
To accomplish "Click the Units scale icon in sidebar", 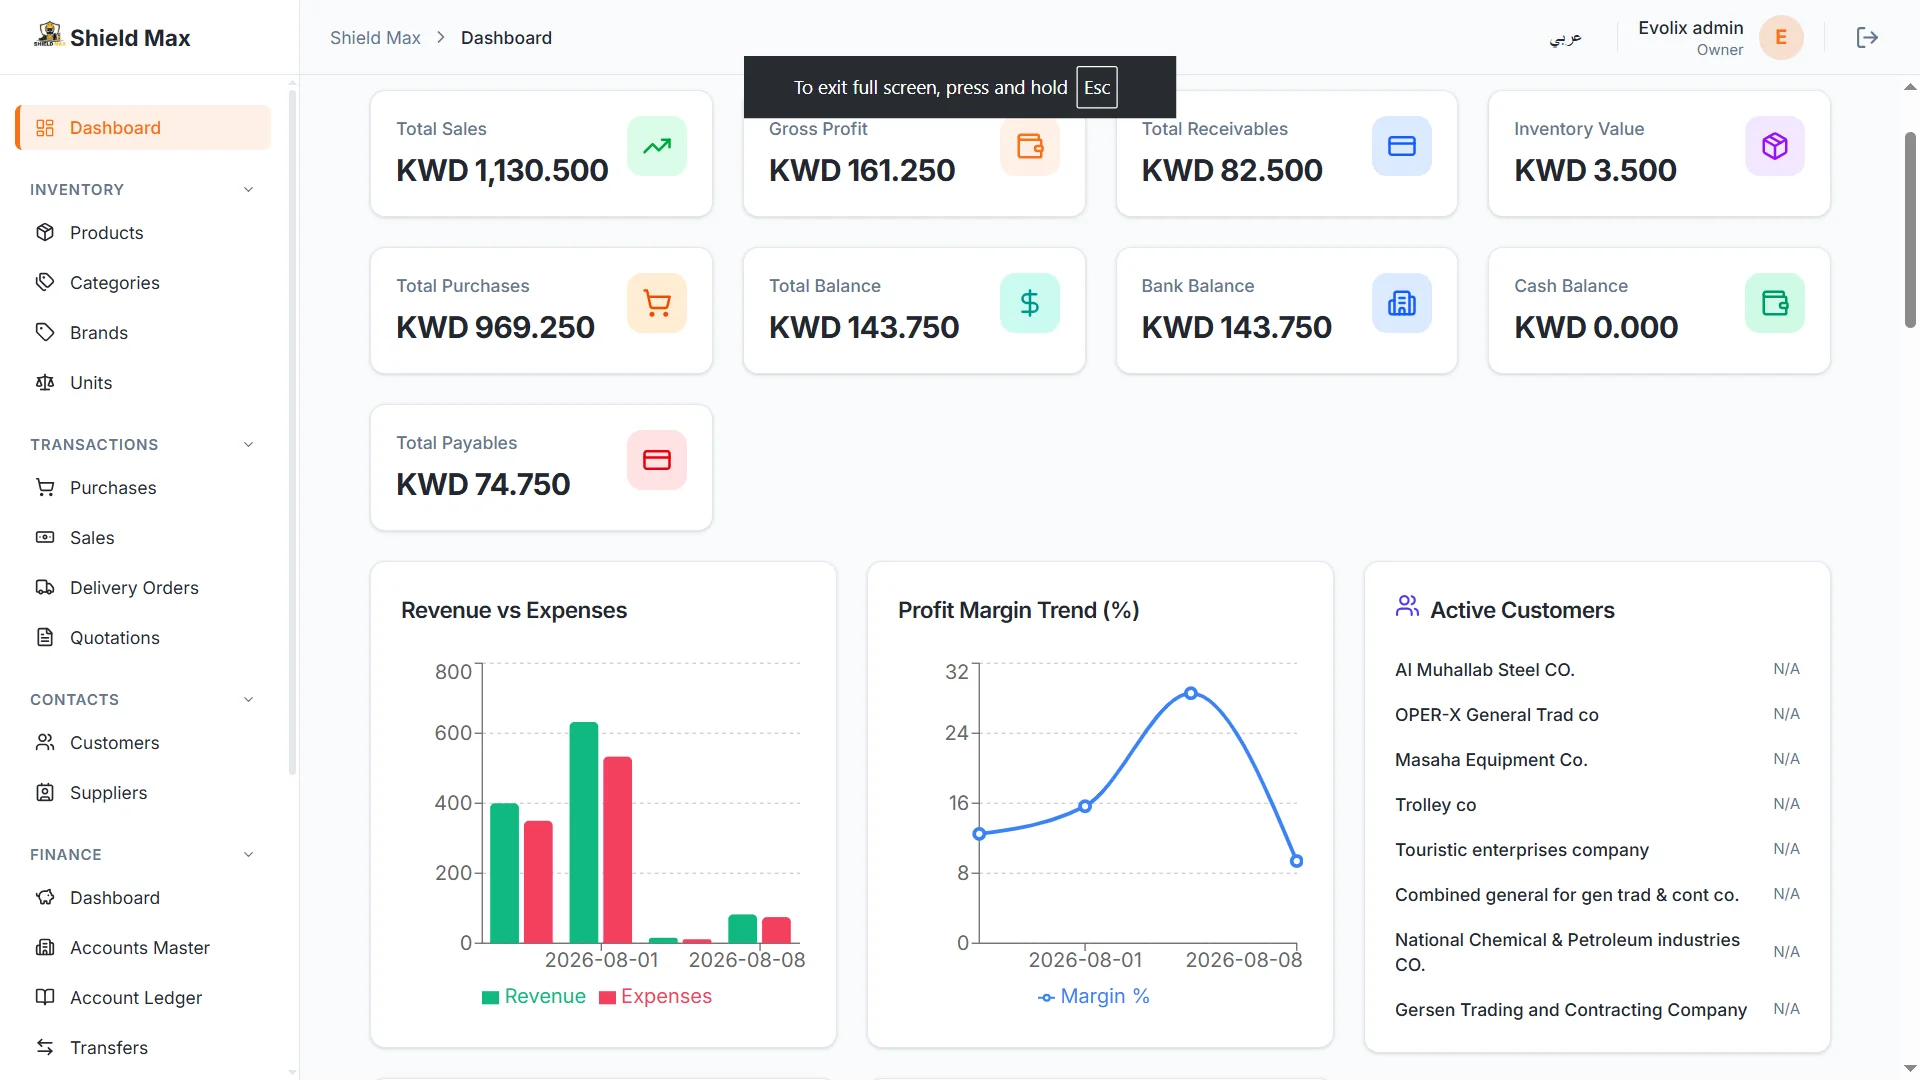I will [x=45, y=382].
